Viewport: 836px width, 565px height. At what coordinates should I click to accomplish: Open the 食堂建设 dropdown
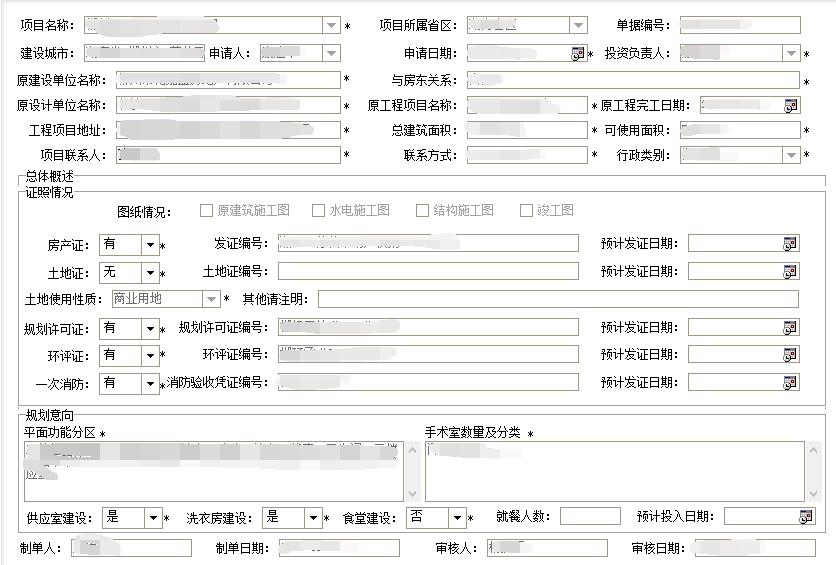pyautogui.click(x=457, y=517)
